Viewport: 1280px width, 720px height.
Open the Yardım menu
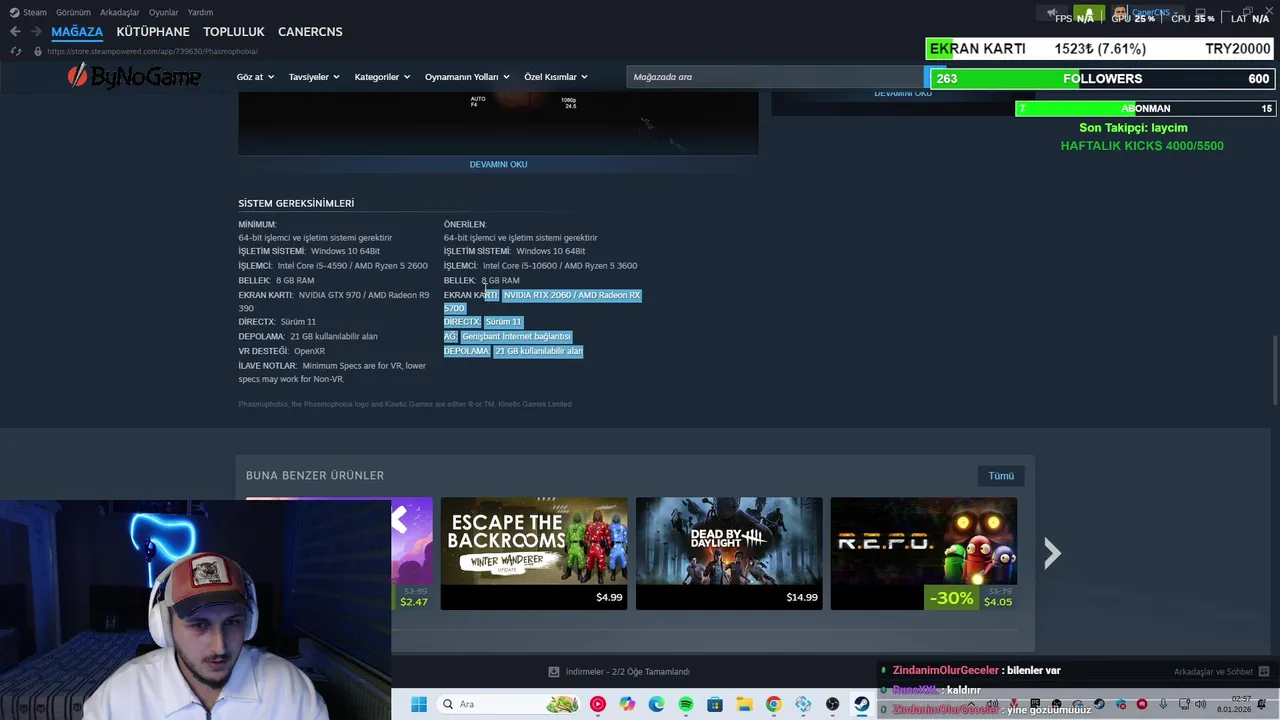click(200, 12)
